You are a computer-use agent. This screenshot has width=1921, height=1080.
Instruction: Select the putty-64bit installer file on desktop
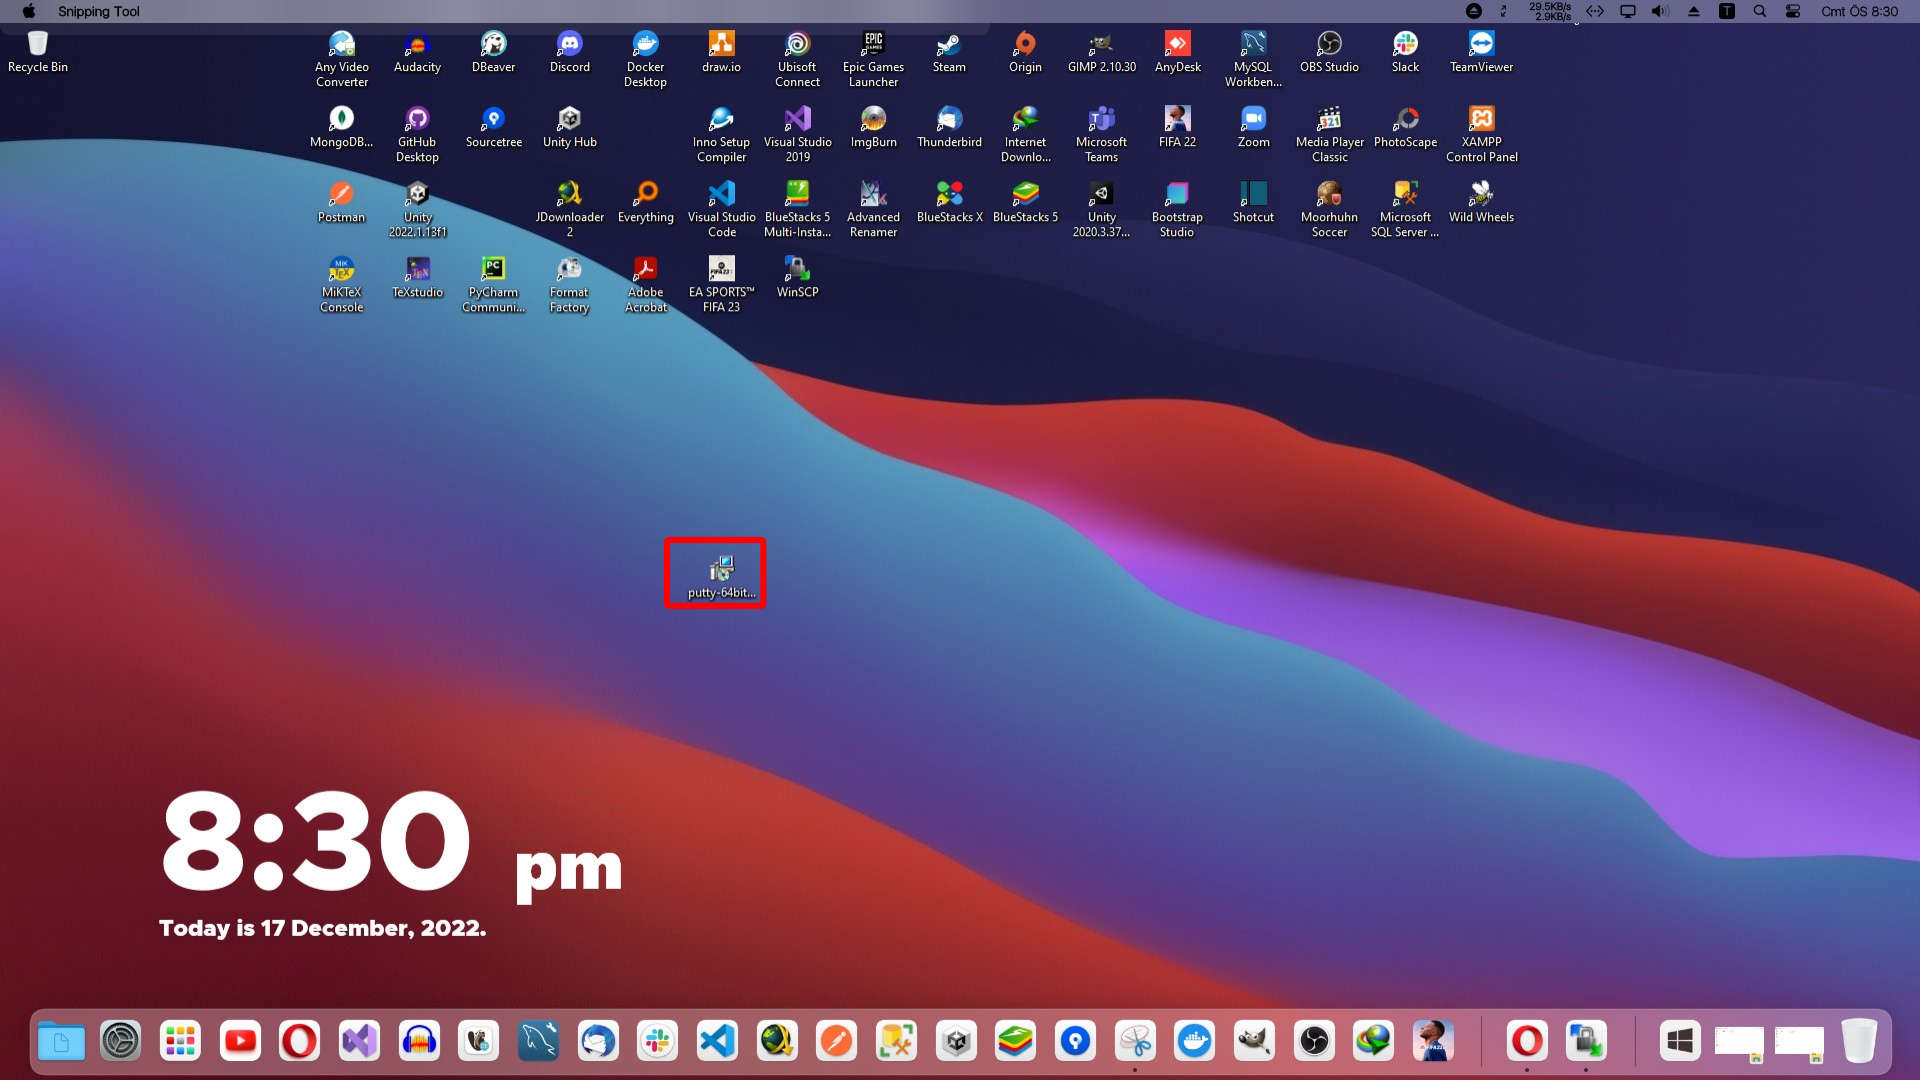[720, 576]
